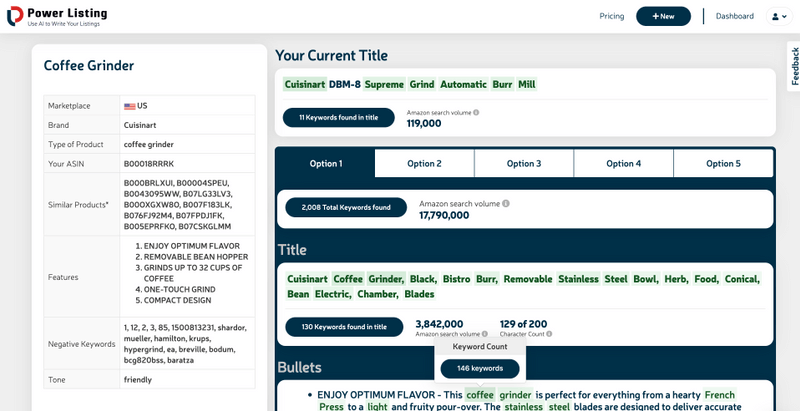Viewport: 800px width, 411px height.
Task: Click highlighted keyword Cuisinart in current title
Action: 305,84
